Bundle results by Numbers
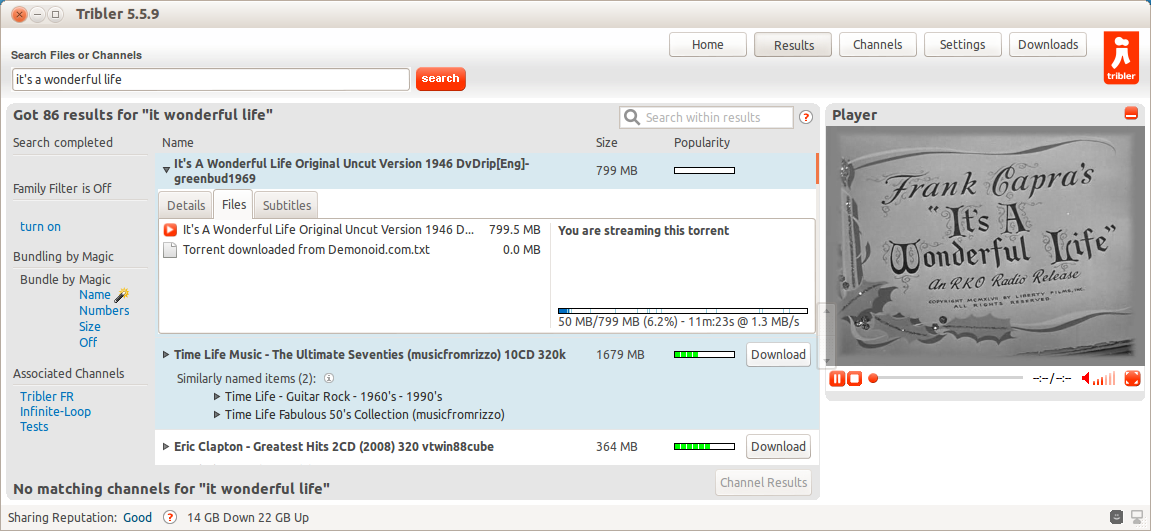Viewport: 1151px width, 531px height. coord(104,311)
